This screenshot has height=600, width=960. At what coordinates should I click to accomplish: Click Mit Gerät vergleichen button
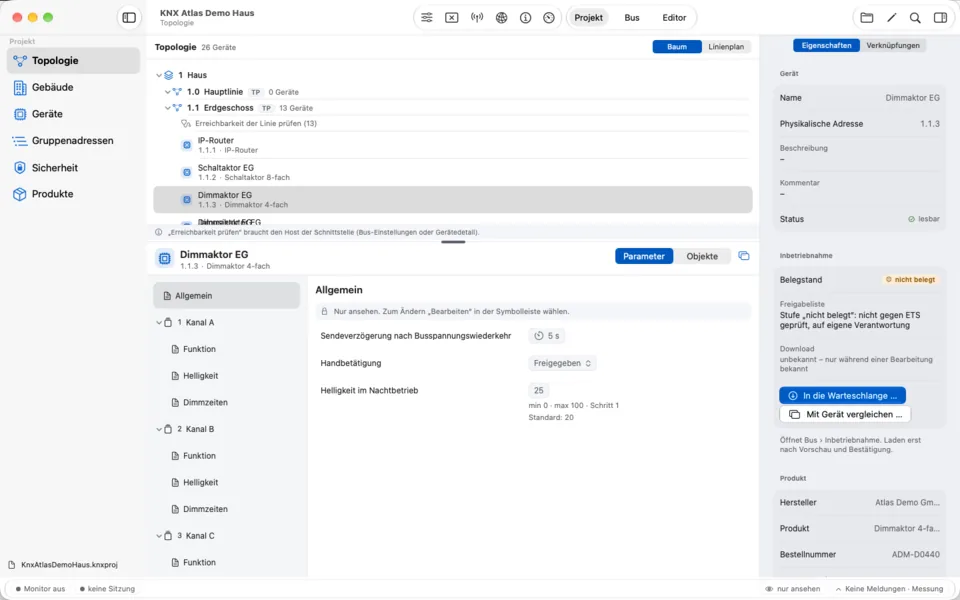tap(845, 414)
